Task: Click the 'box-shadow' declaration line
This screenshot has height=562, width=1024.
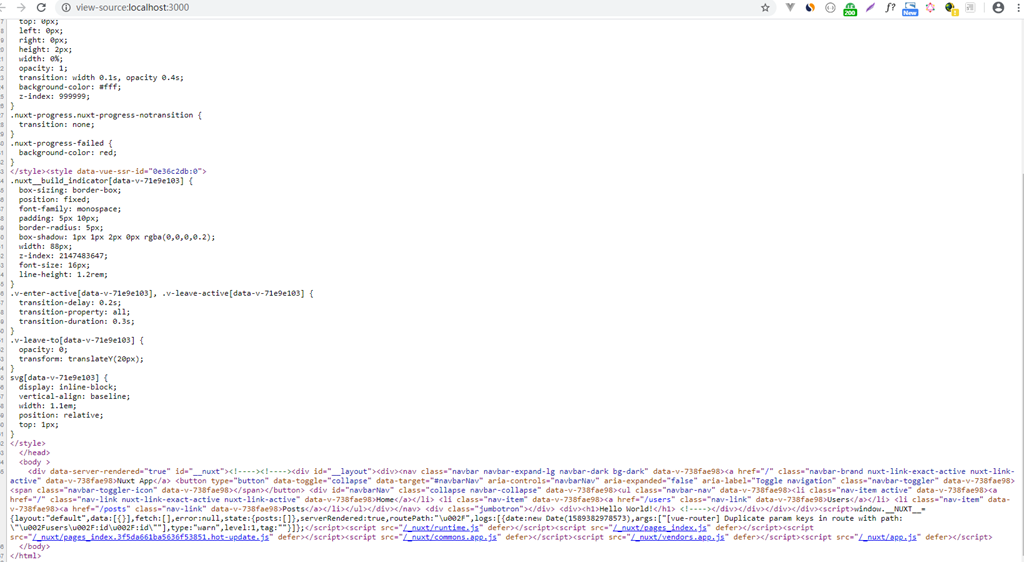Action: point(117,237)
